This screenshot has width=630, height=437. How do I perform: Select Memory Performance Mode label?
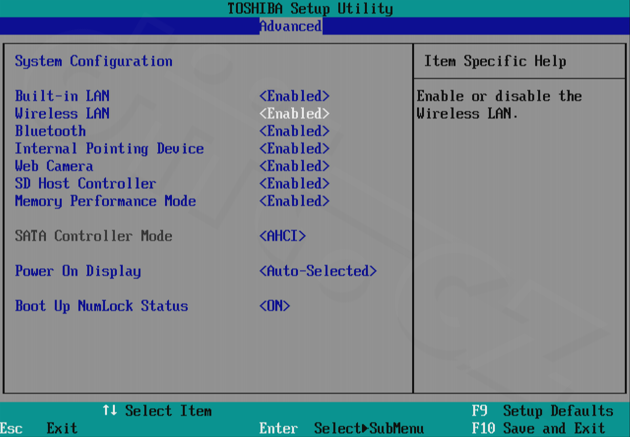[105, 201]
